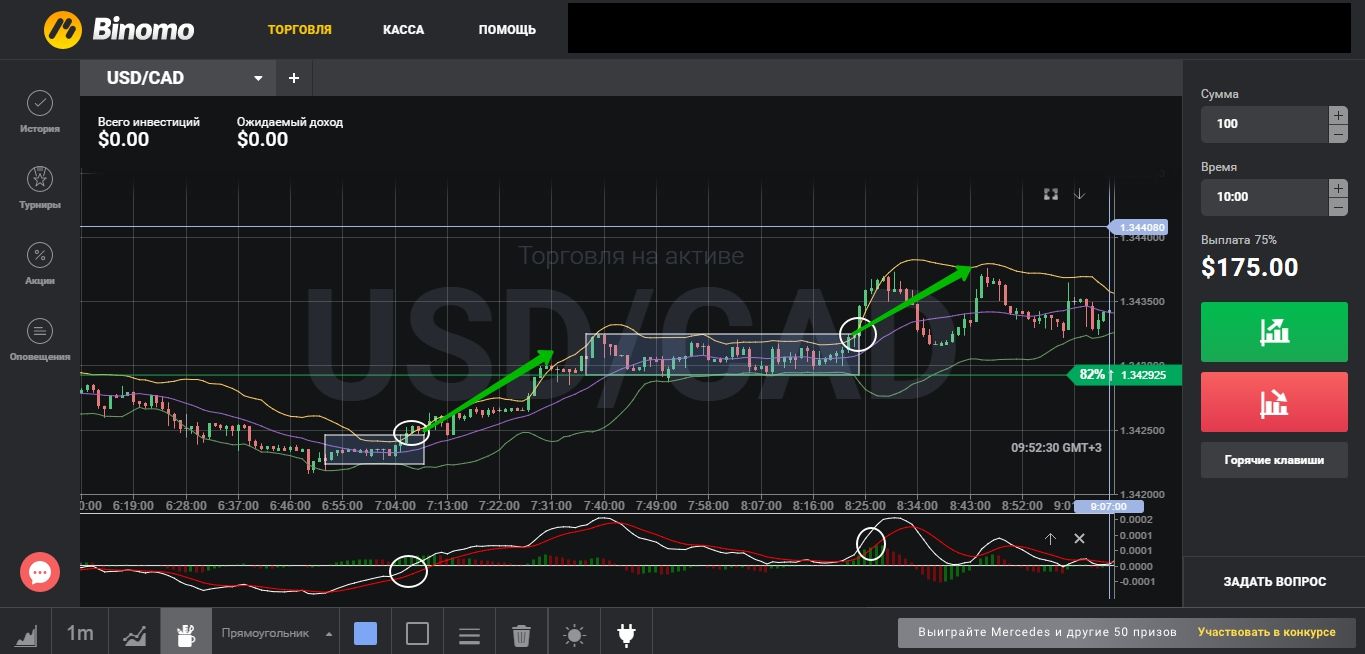Click the Участвовать в конкурсе link
This screenshot has width=1365, height=654.
1266,632
